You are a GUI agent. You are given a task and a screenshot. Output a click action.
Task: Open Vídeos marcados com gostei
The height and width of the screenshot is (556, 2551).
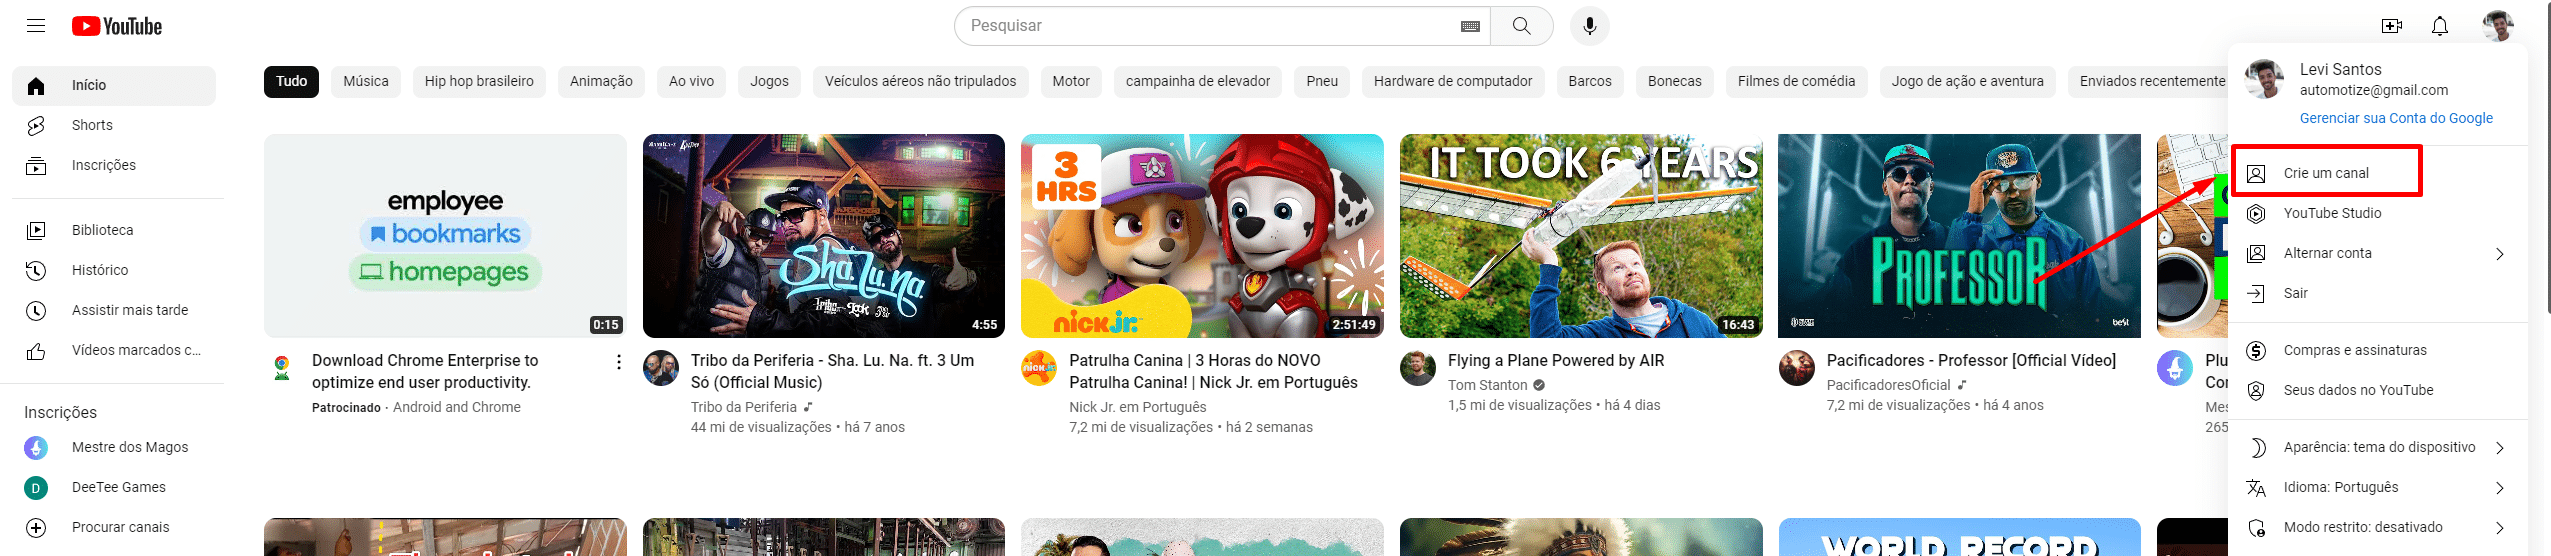click(114, 350)
